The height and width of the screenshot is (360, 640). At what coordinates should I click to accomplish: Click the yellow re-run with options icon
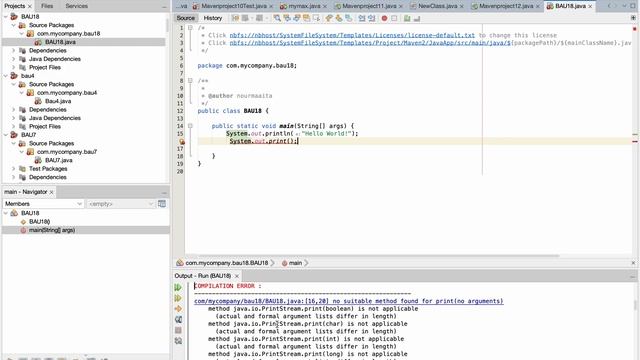(178, 298)
